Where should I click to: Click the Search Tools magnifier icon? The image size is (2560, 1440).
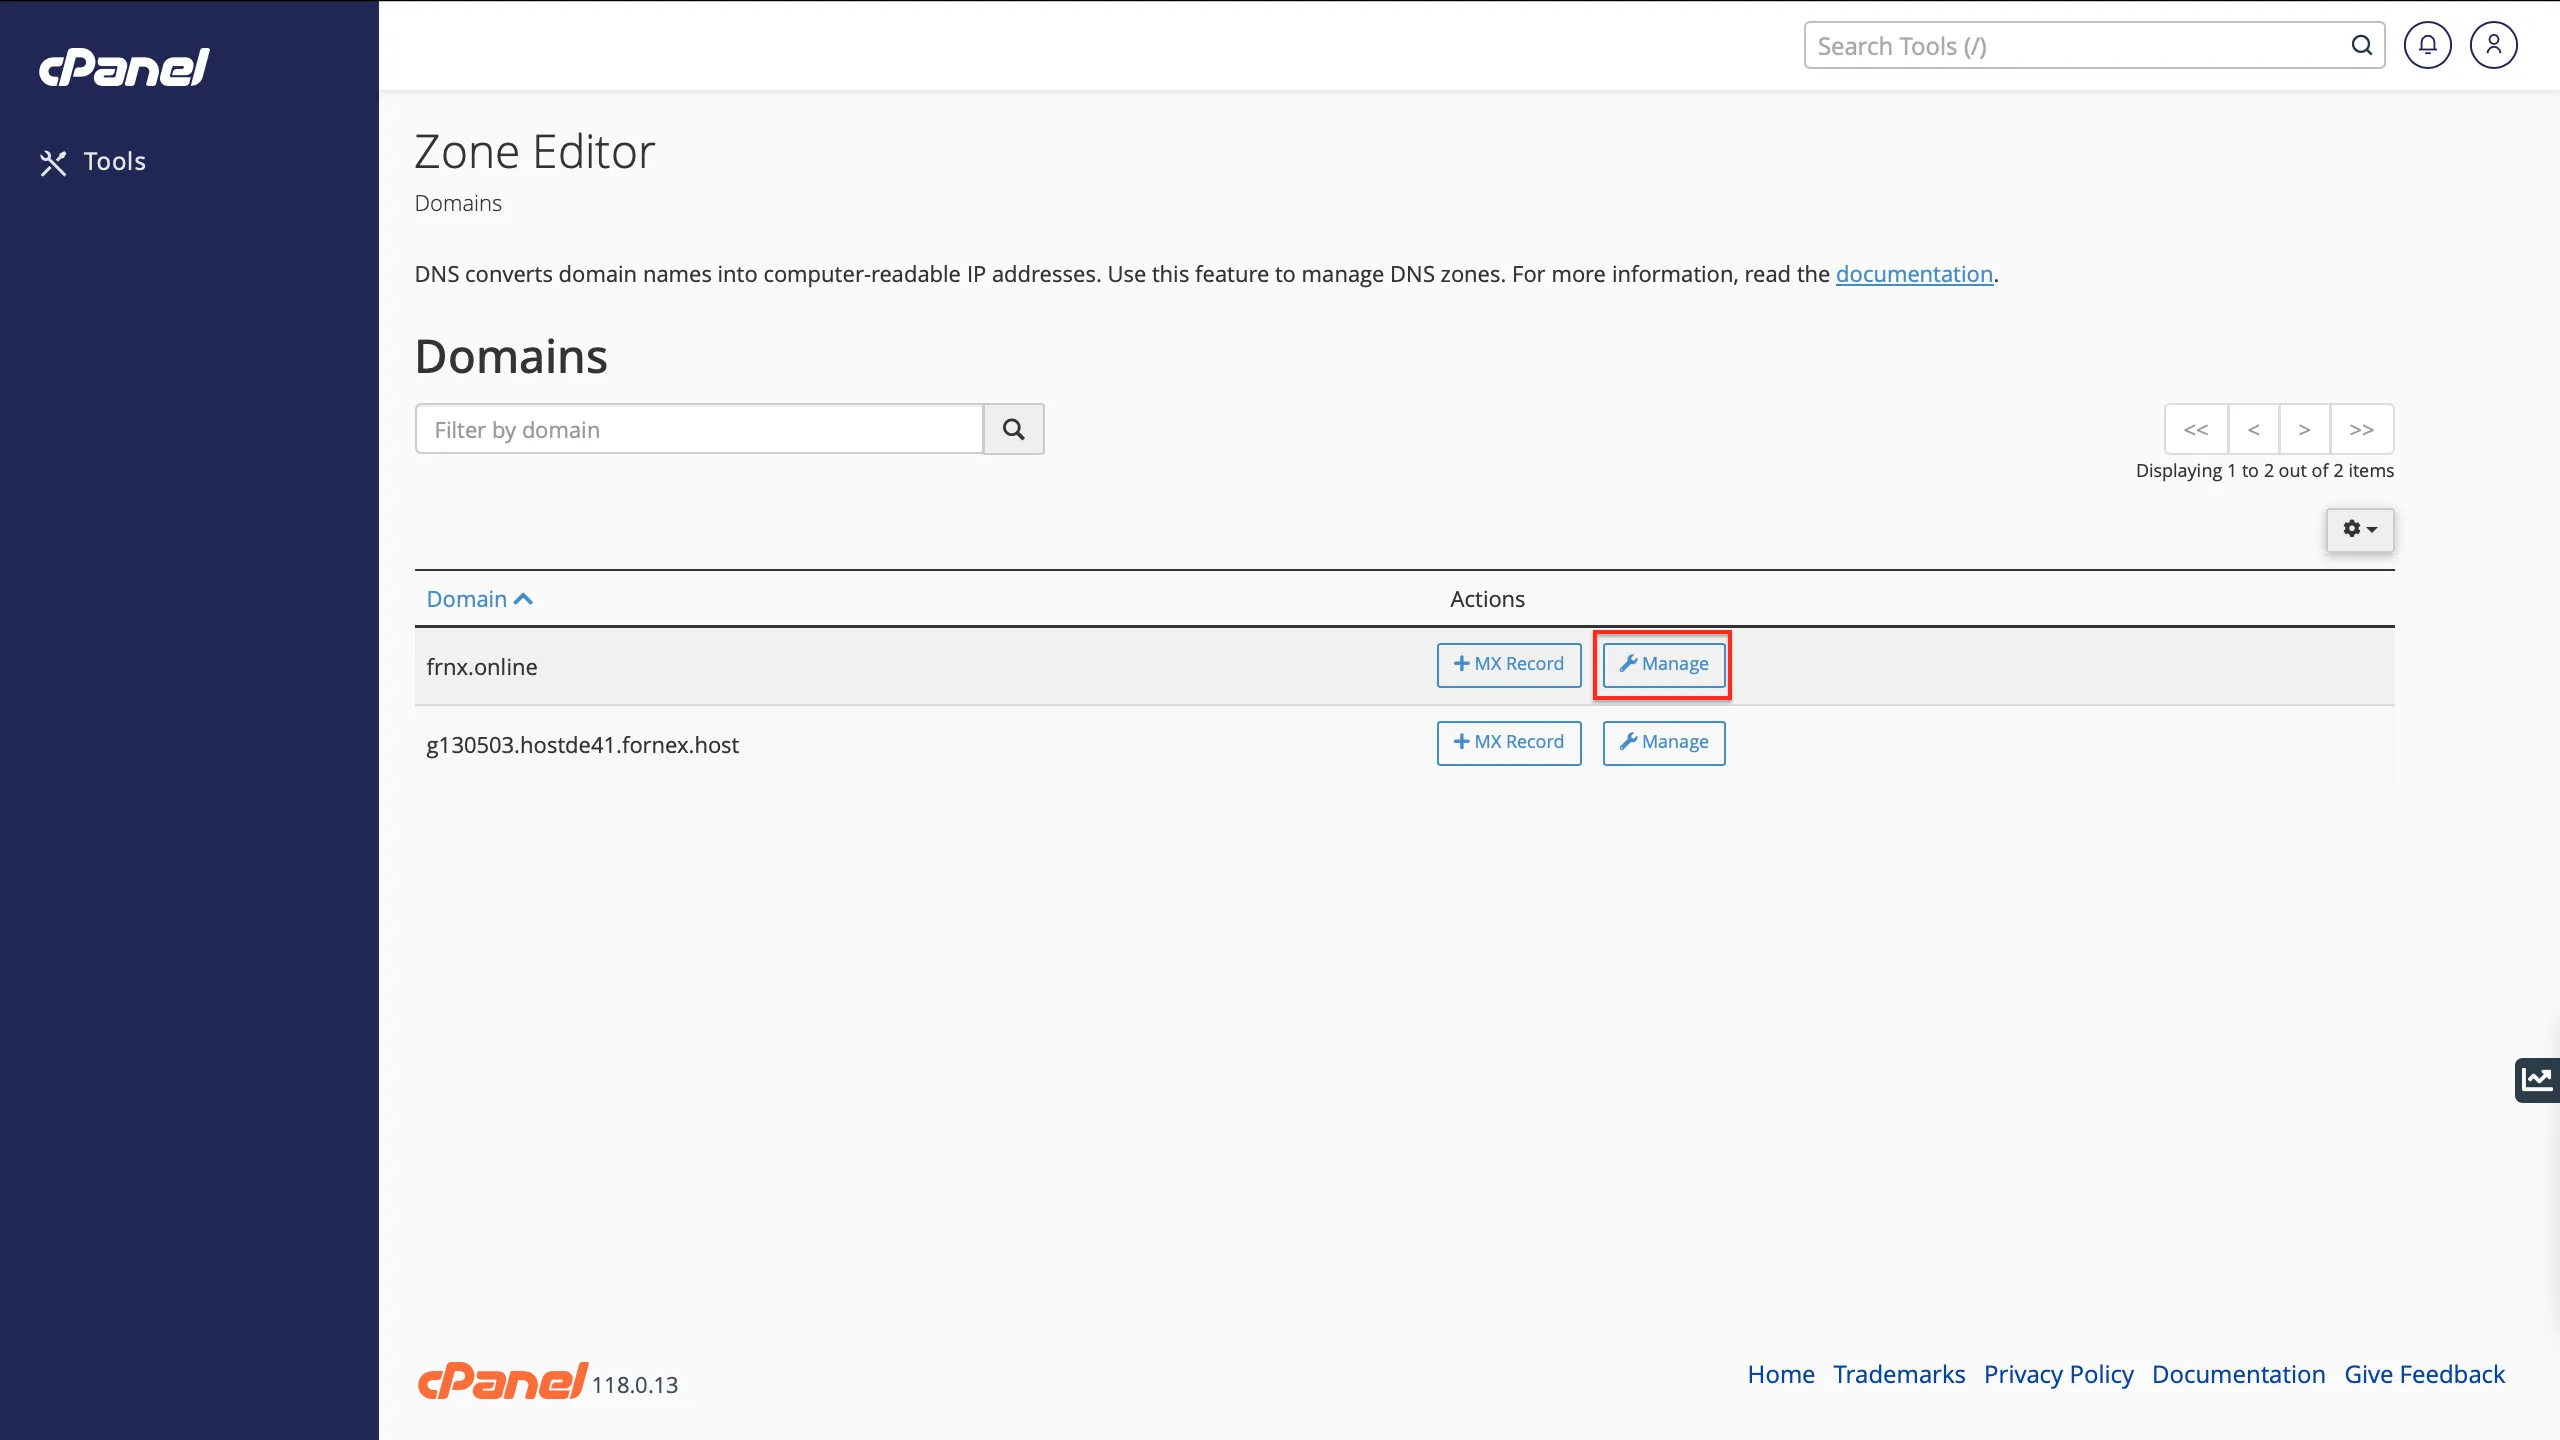[x=2361, y=45]
